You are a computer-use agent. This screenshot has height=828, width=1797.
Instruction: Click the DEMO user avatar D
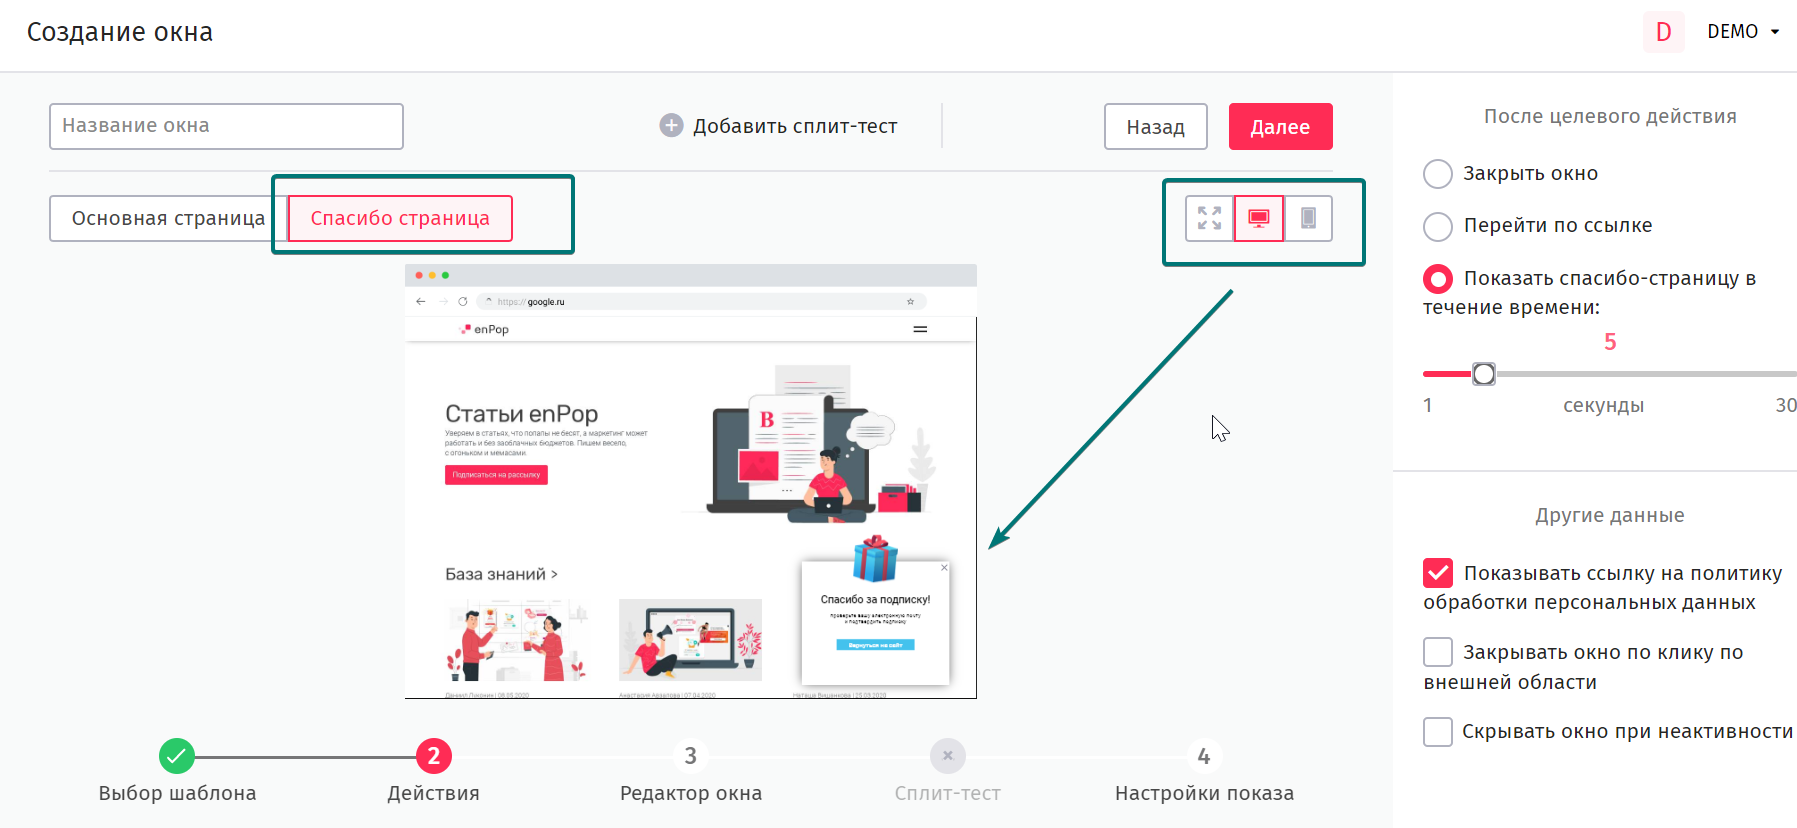click(1663, 32)
